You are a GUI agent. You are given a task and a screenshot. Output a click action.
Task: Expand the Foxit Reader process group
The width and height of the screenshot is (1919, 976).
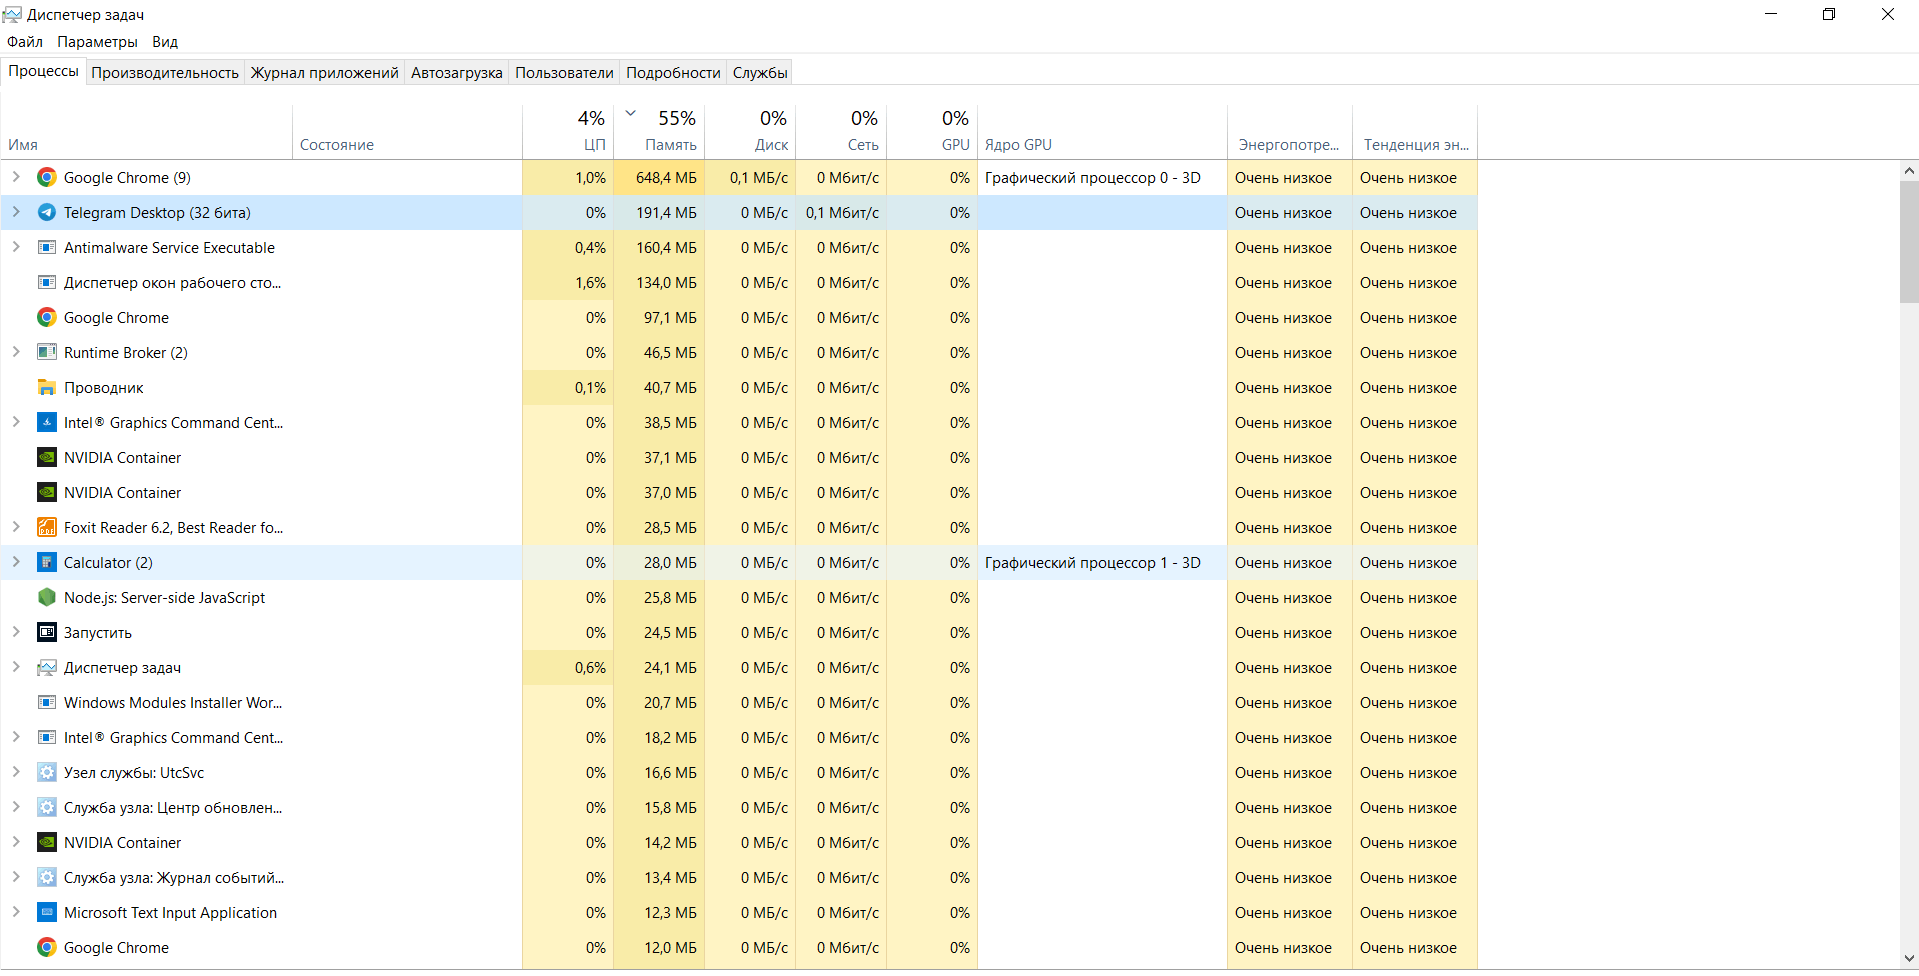(x=16, y=527)
